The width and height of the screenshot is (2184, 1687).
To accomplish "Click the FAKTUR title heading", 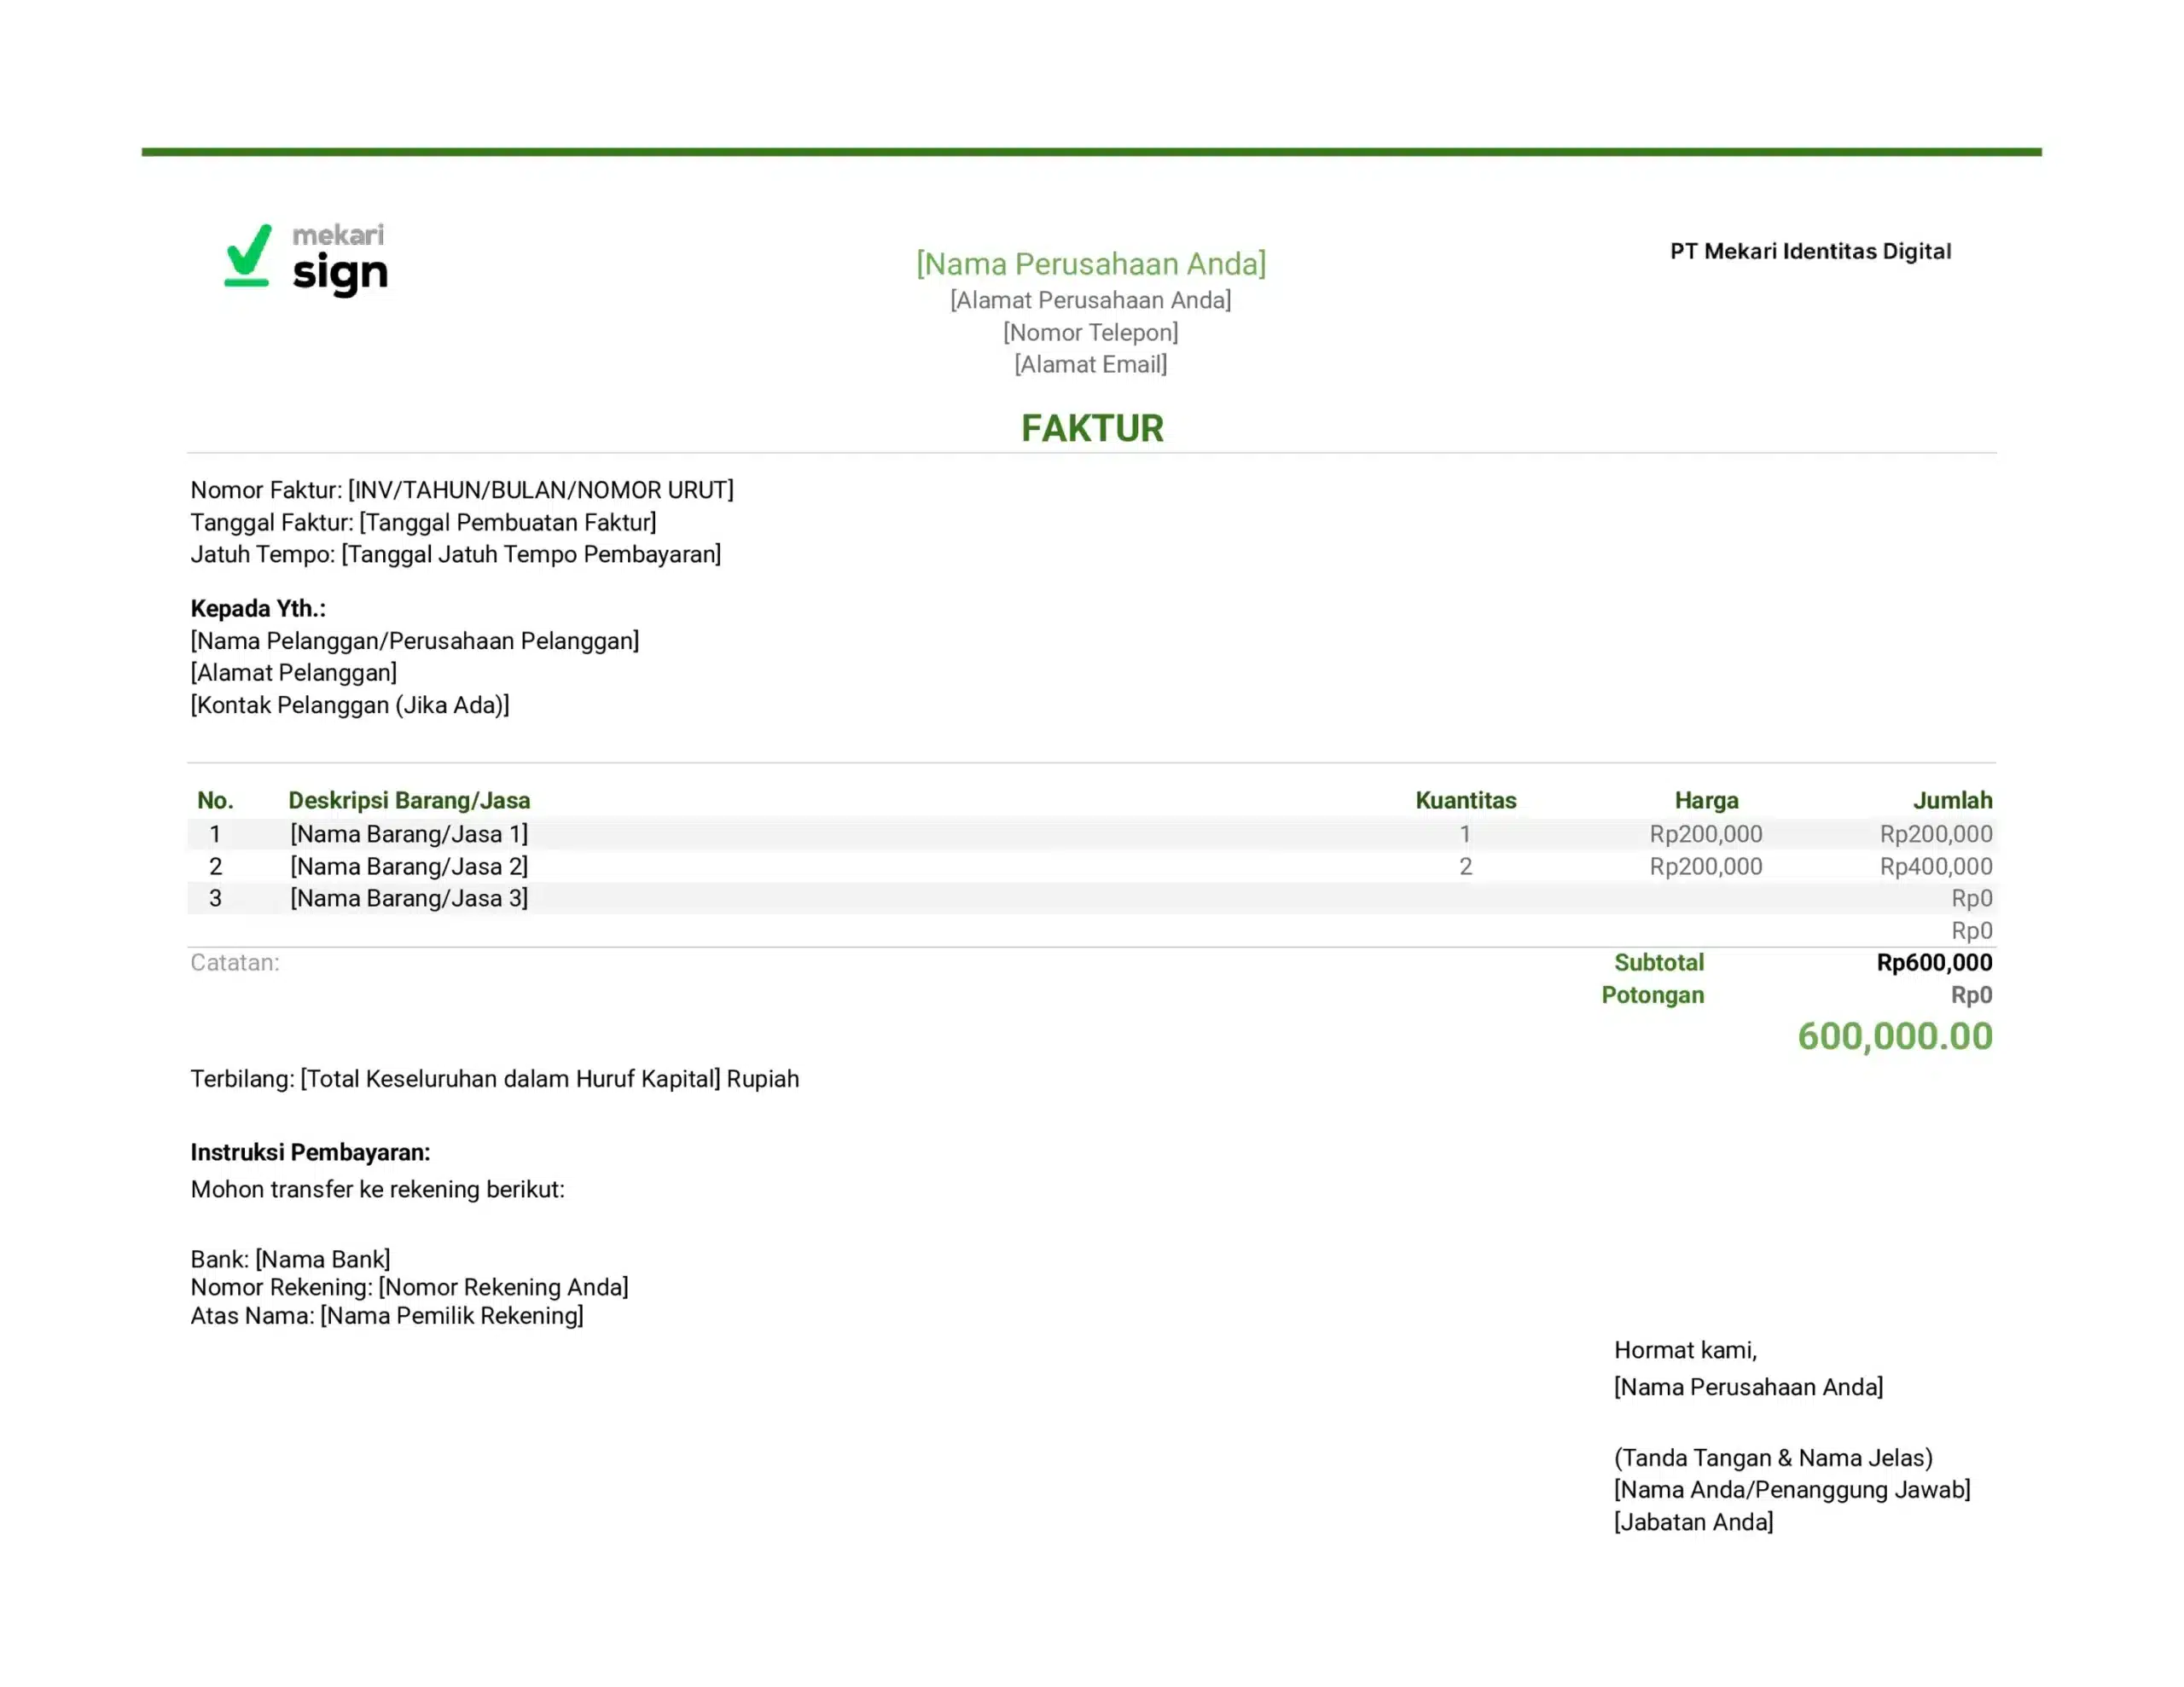I will click(1091, 428).
